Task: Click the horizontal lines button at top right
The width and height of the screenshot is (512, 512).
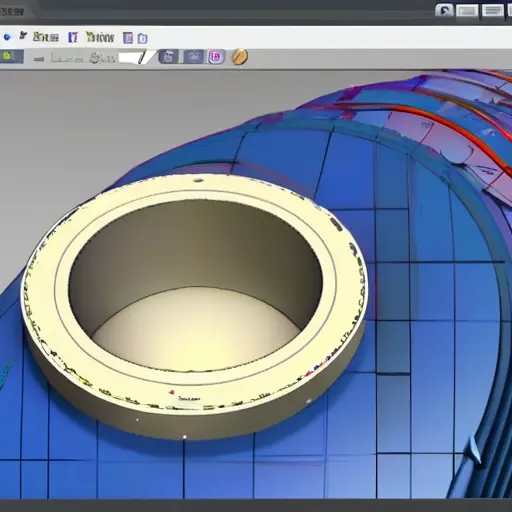Action: [492, 11]
